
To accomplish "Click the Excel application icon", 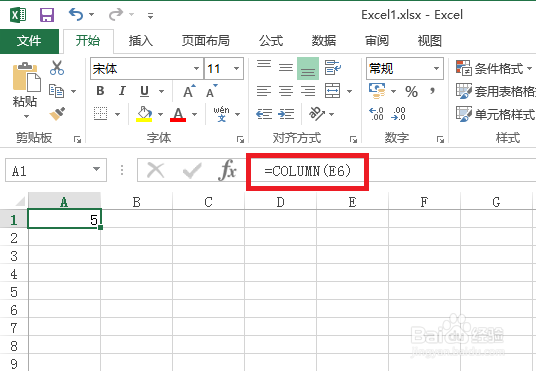I will click(18, 15).
